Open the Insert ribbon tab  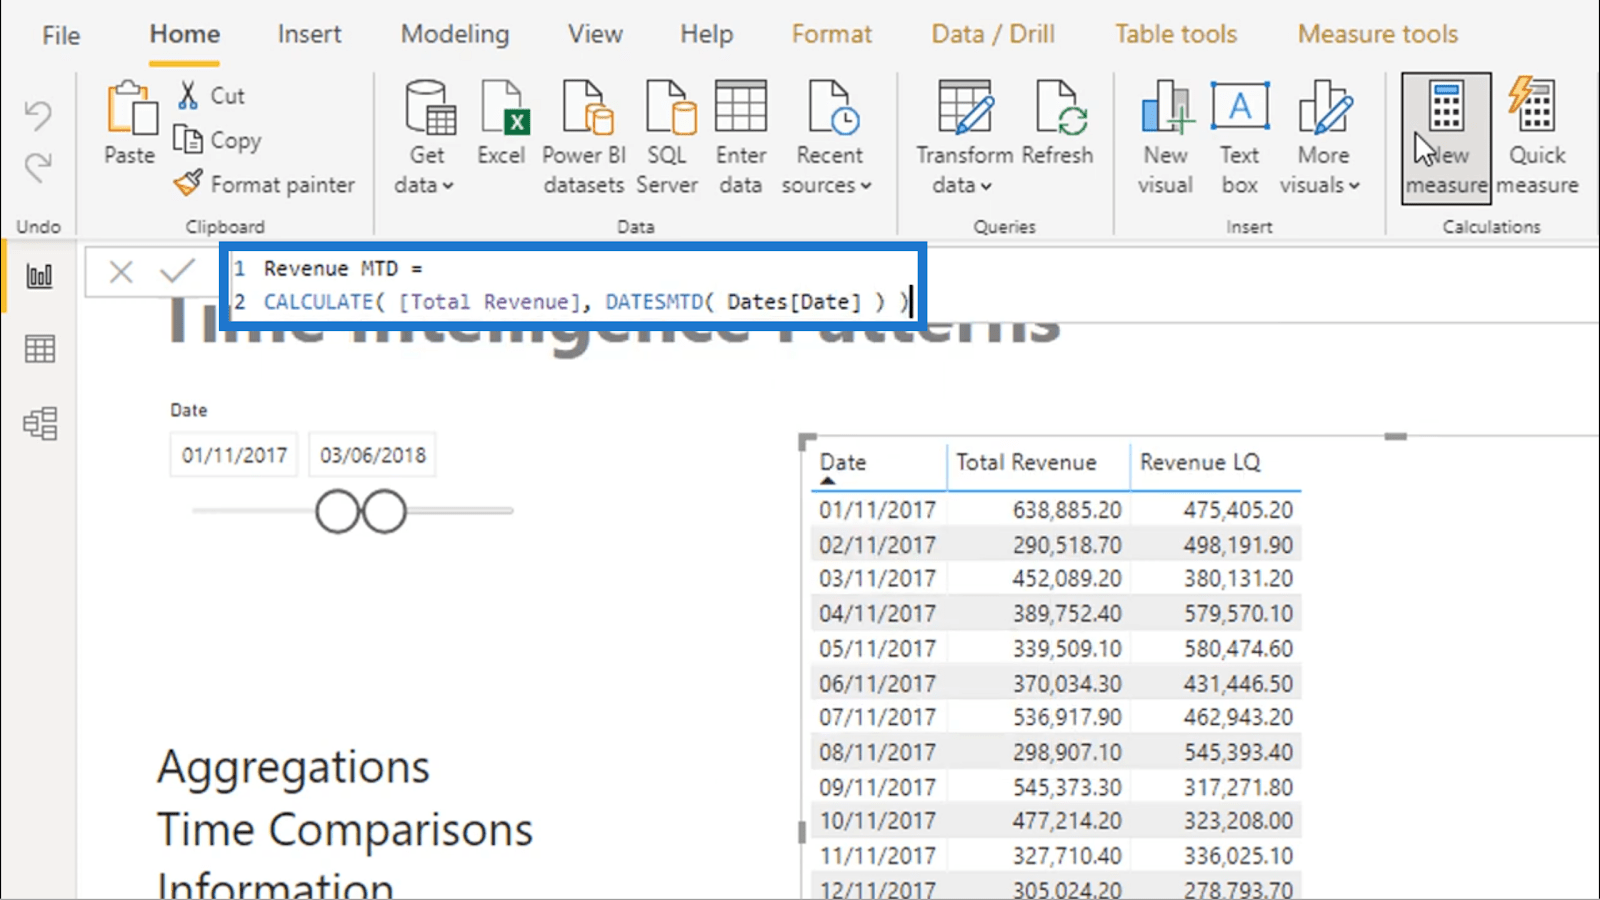pos(309,34)
